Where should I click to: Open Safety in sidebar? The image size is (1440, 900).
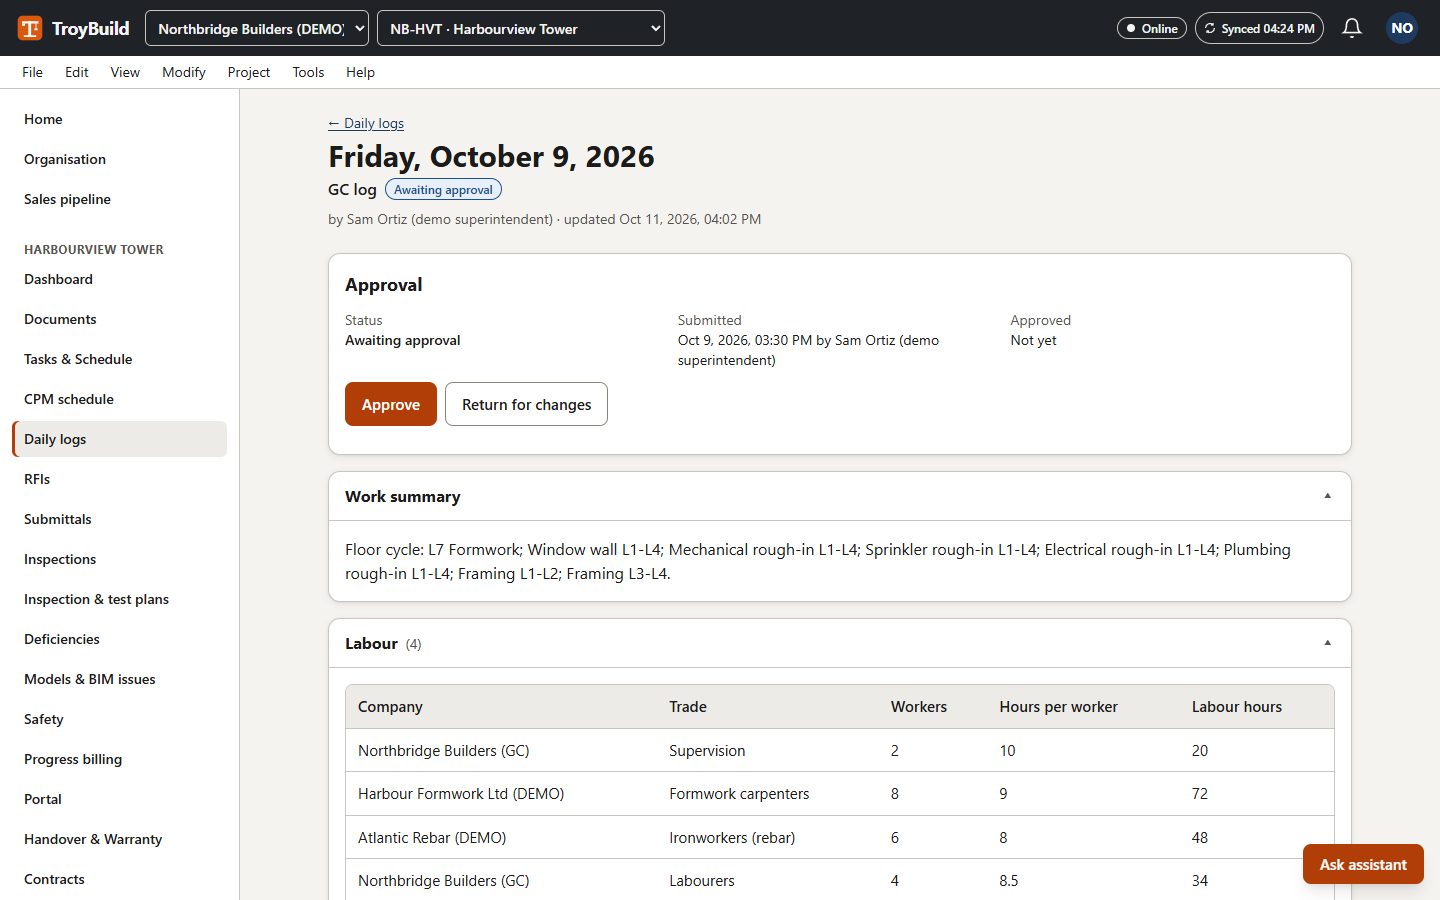coord(120,719)
